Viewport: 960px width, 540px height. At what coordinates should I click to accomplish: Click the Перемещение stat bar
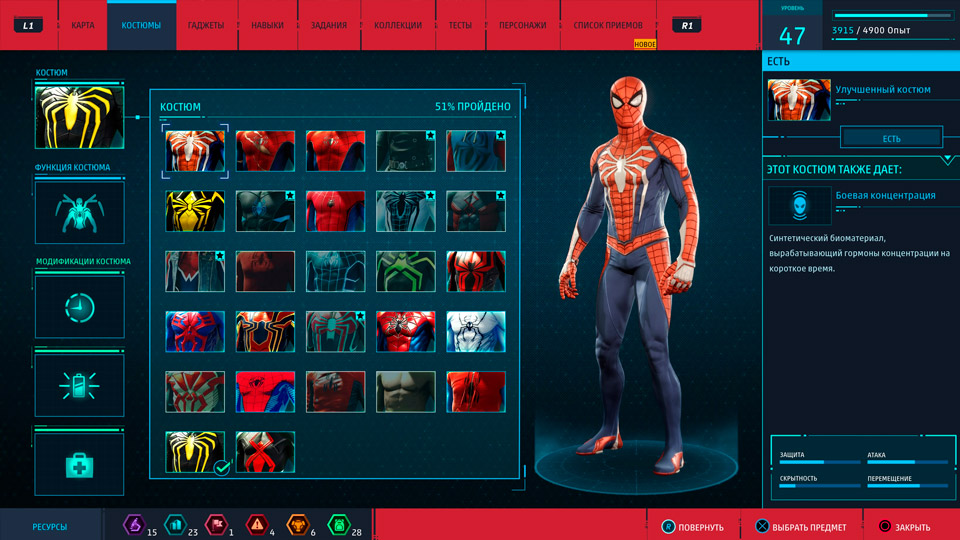pyautogui.click(x=907, y=486)
